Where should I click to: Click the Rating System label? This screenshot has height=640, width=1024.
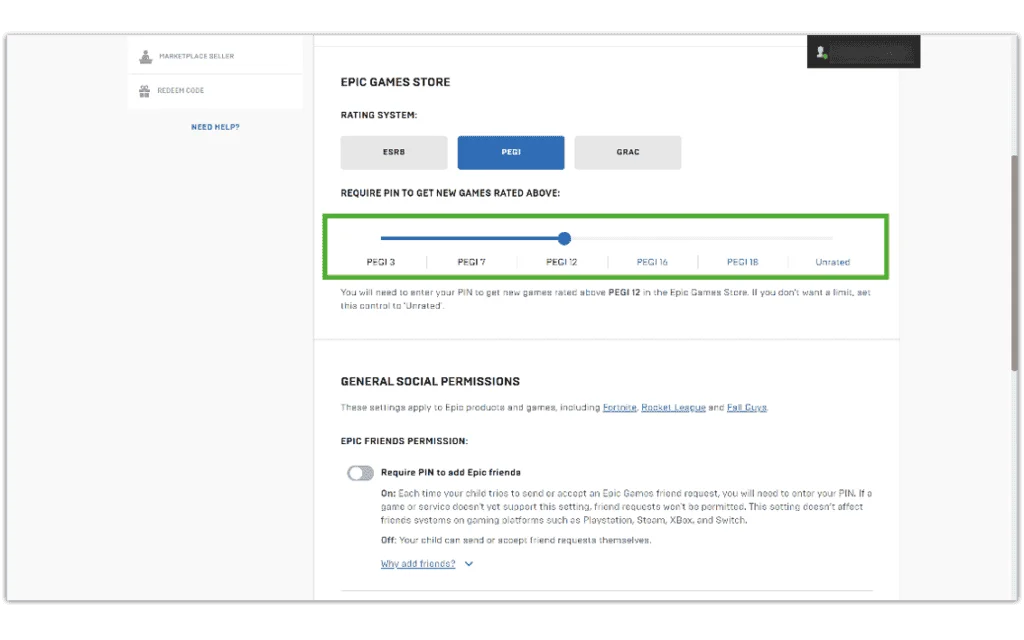tap(379, 115)
